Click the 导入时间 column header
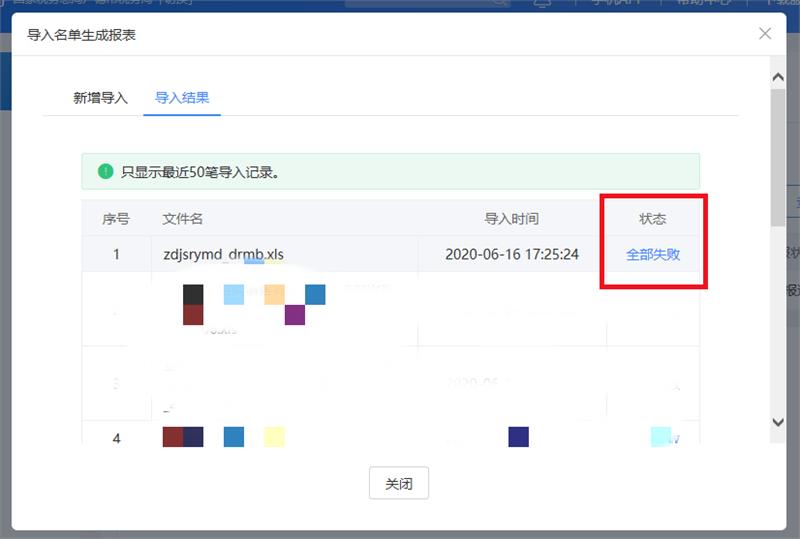This screenshot has height=539, width=800. (511, 219)
